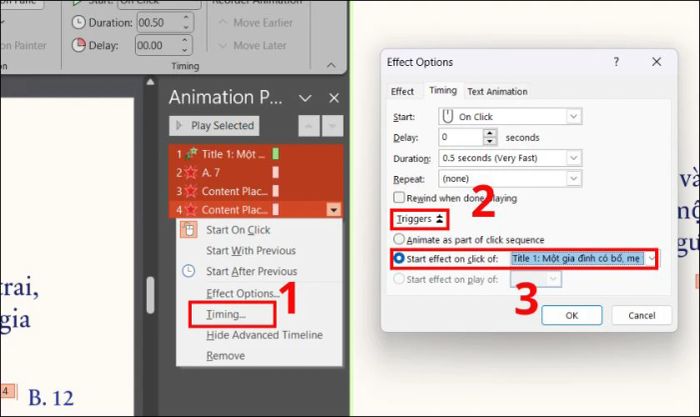700x417 pixels.
Task: Click timeline bar of Title 1 animation
Action: pos(276,154)
